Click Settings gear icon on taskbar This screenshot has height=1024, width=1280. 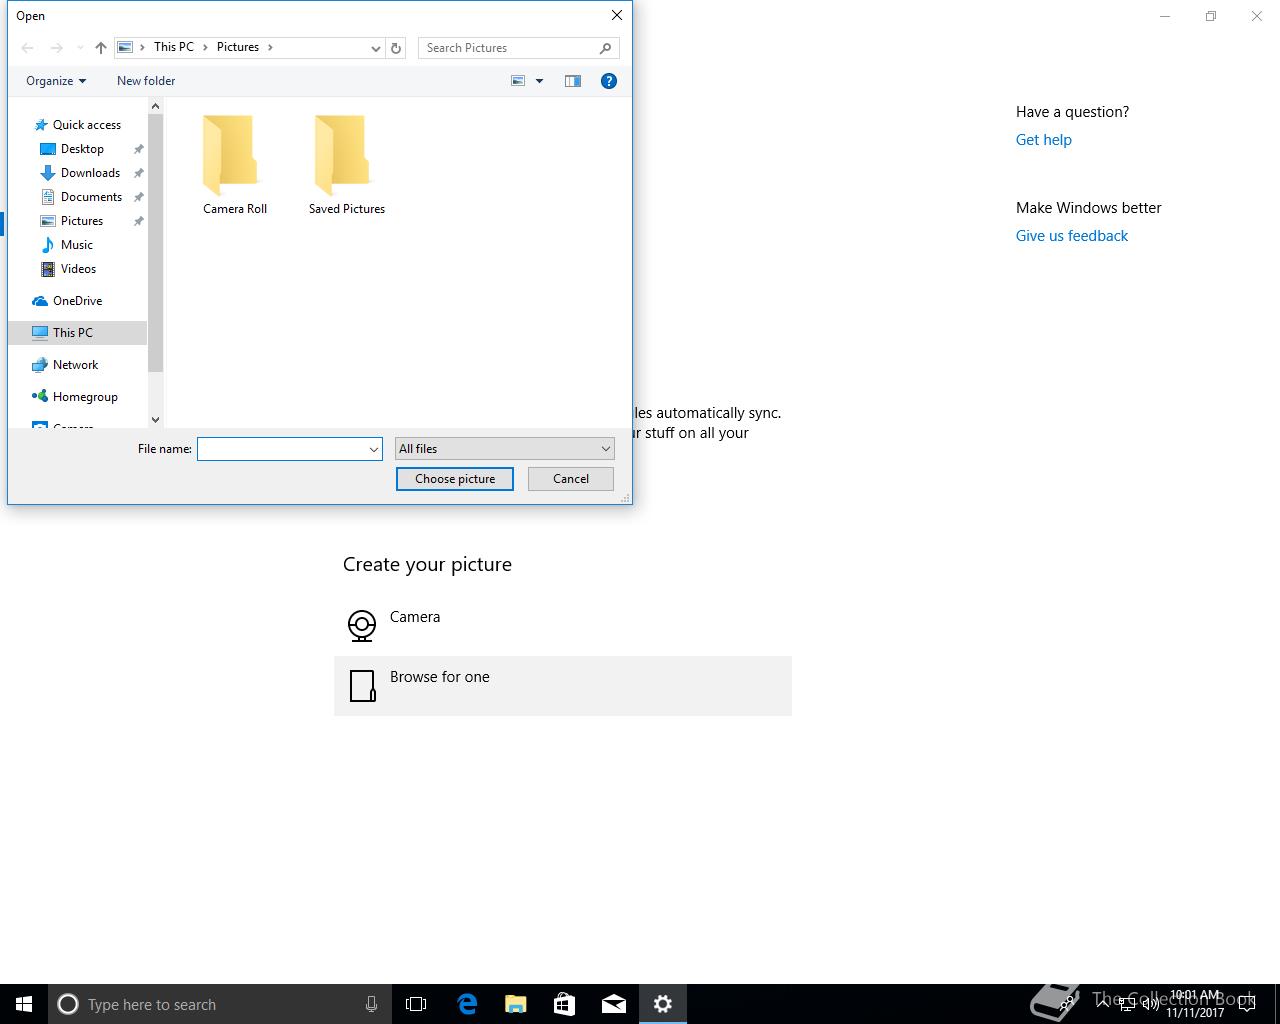(x=663, y=1004)
